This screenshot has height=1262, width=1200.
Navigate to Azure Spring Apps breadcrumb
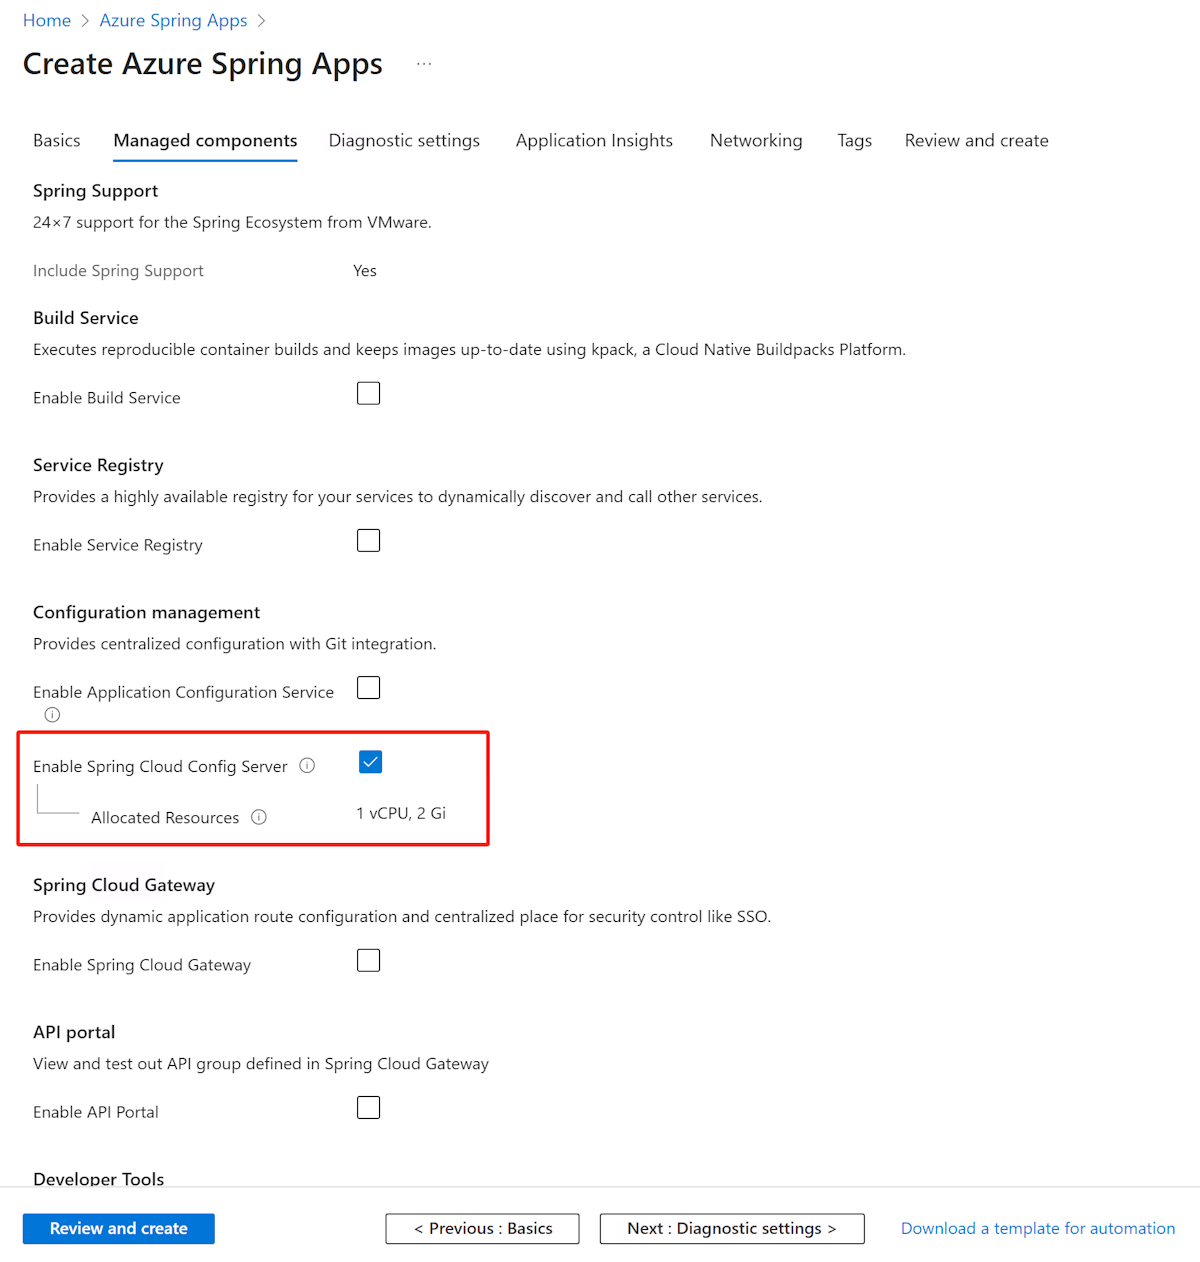[173, 21]
